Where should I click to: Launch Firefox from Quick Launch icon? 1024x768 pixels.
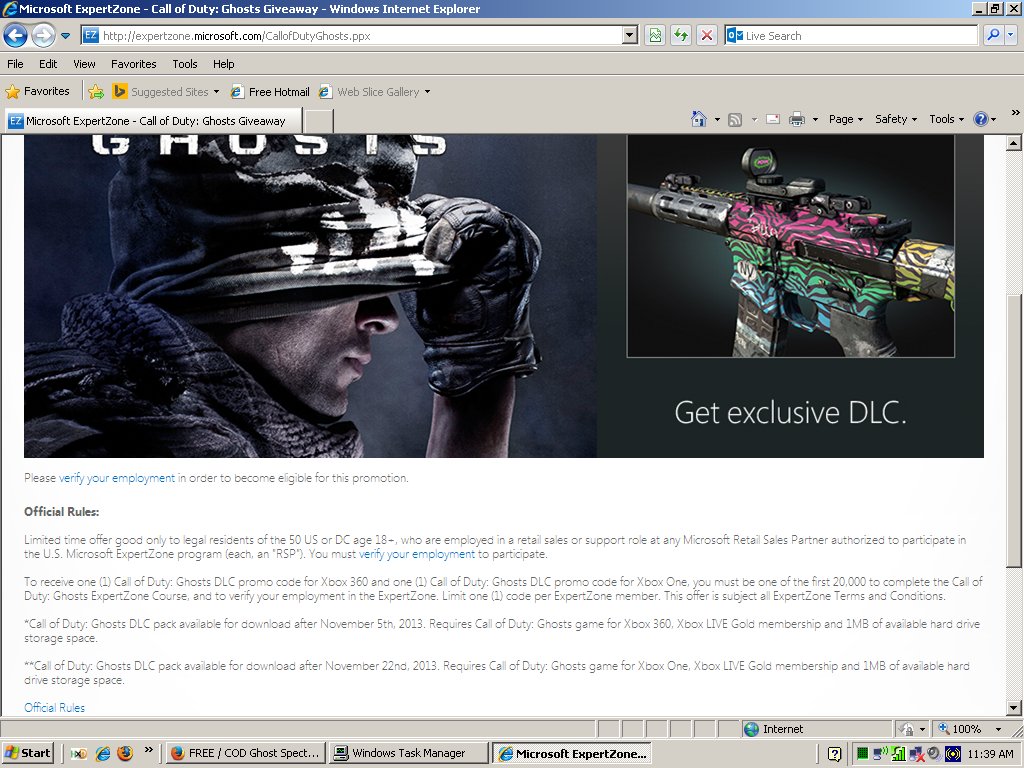point(125,753)
